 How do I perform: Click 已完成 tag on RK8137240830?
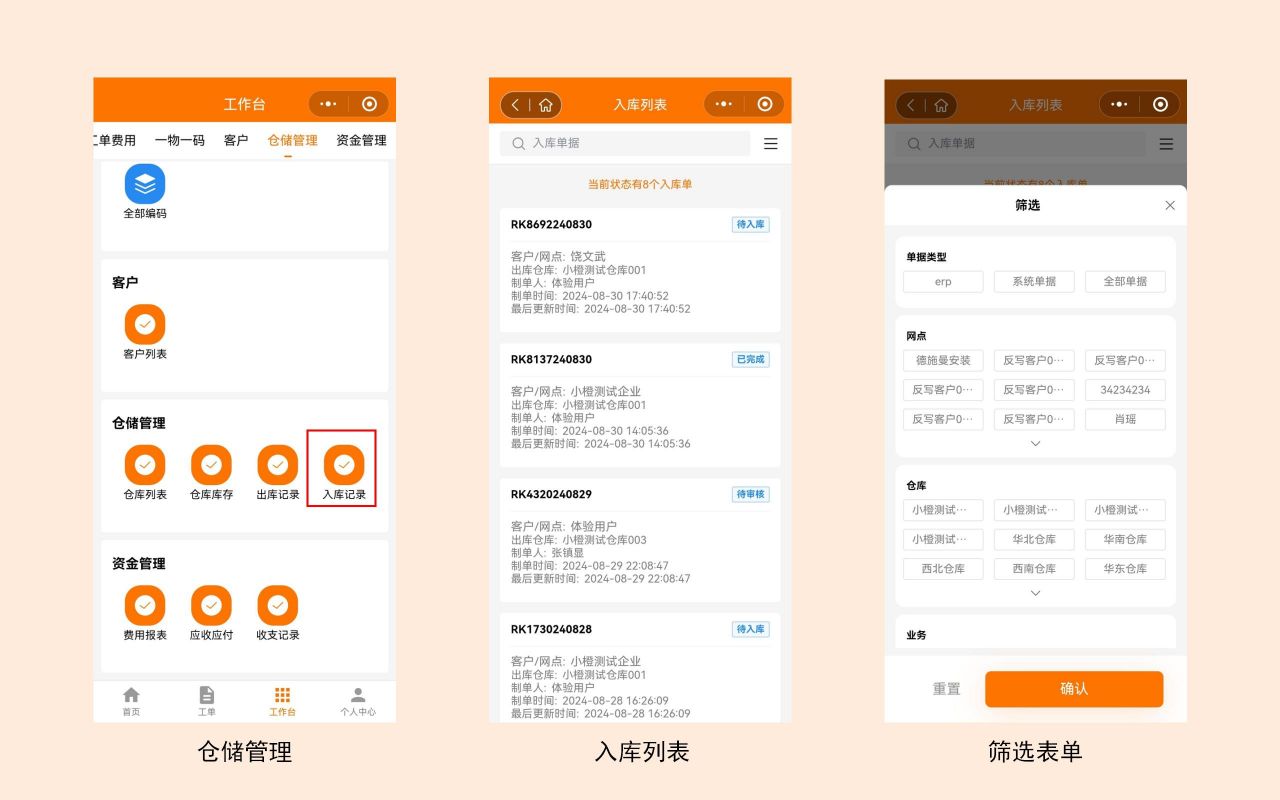click(x=751, y=360)
